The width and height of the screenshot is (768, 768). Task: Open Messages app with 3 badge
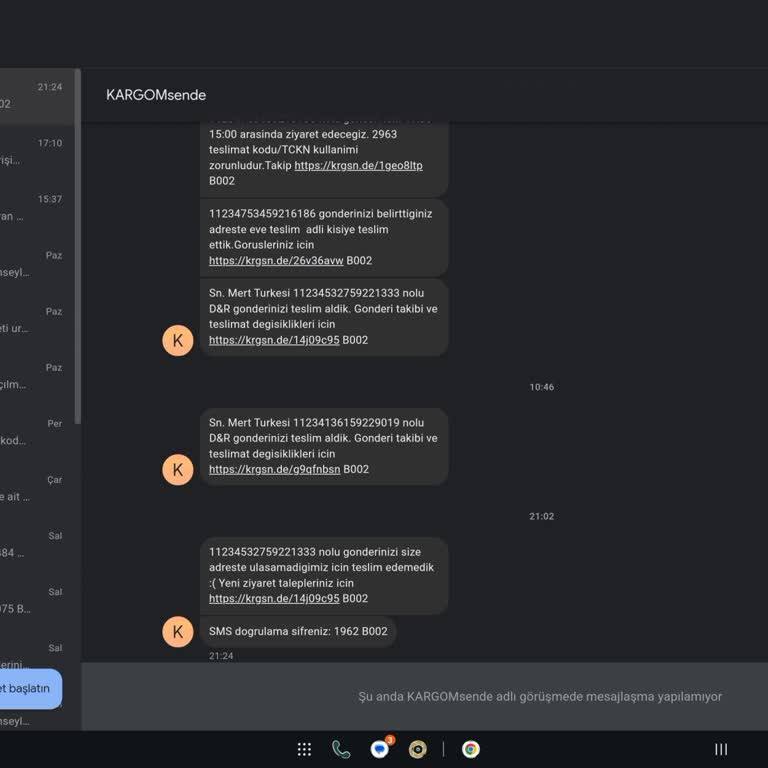pos(381,748)
